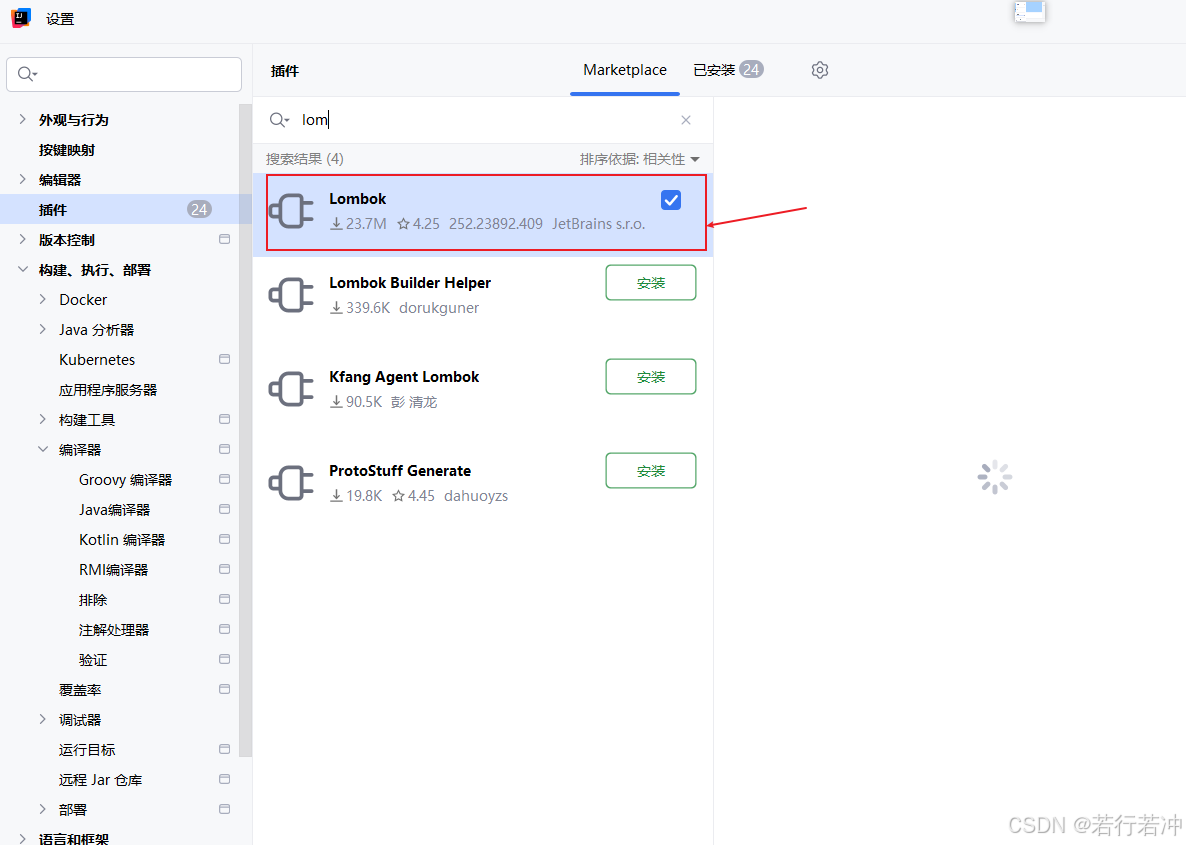Open 应用程序服务器 settings page
The image size is (1186, 845).
tap(108, 390)
